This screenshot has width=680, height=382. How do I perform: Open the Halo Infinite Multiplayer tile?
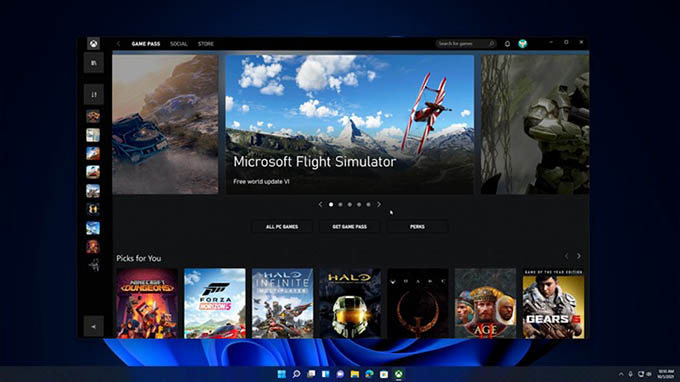click(x=282, y=303)
